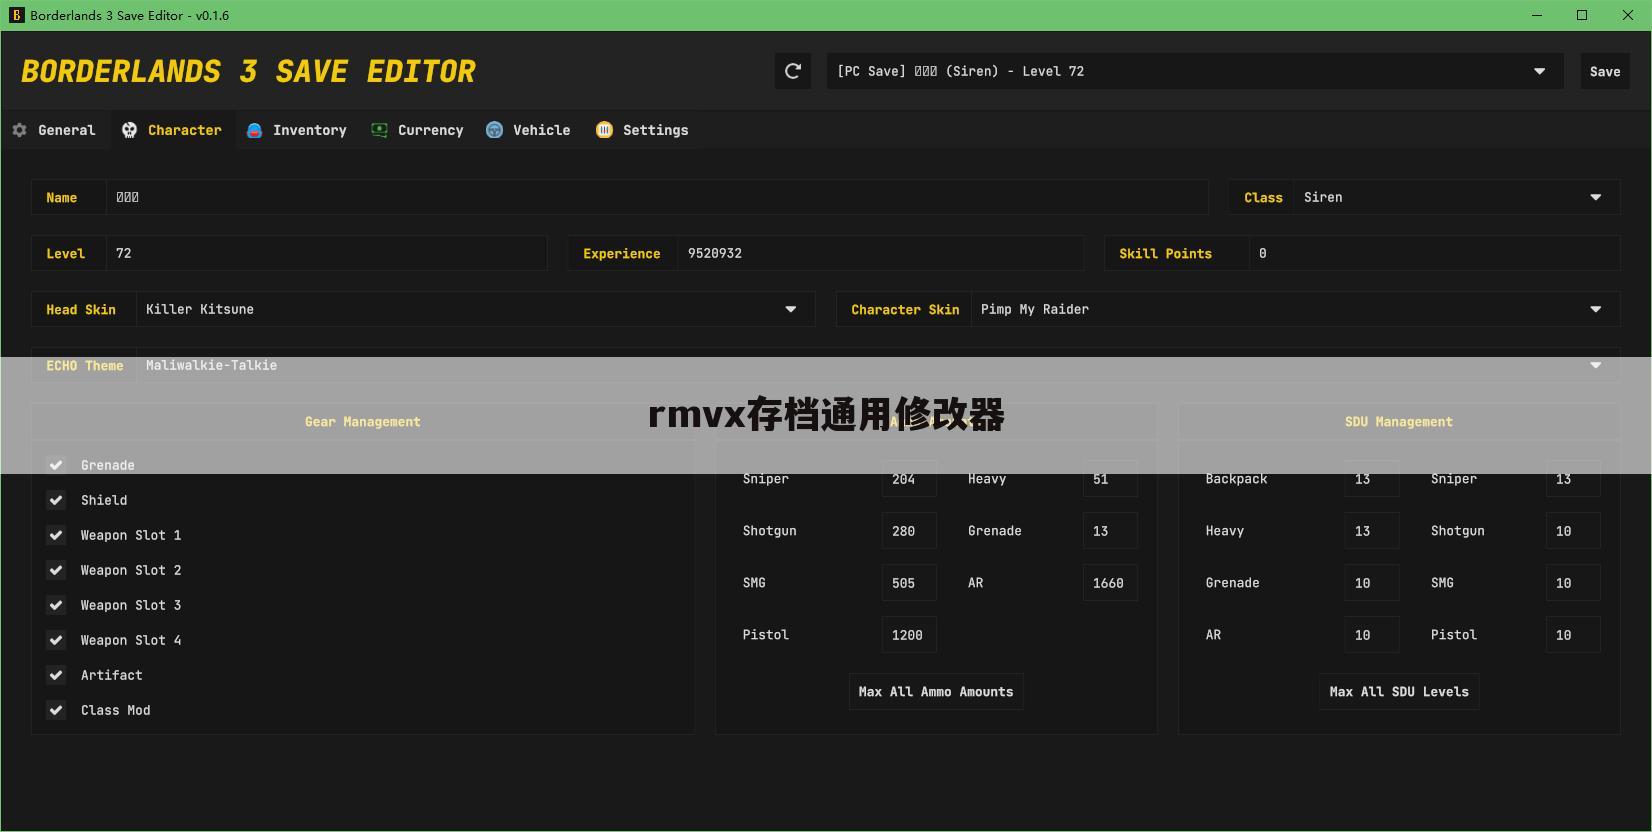1652x832 pixels.
Task: Uncheck Weapon Slot 2
Action: (56, 570)
